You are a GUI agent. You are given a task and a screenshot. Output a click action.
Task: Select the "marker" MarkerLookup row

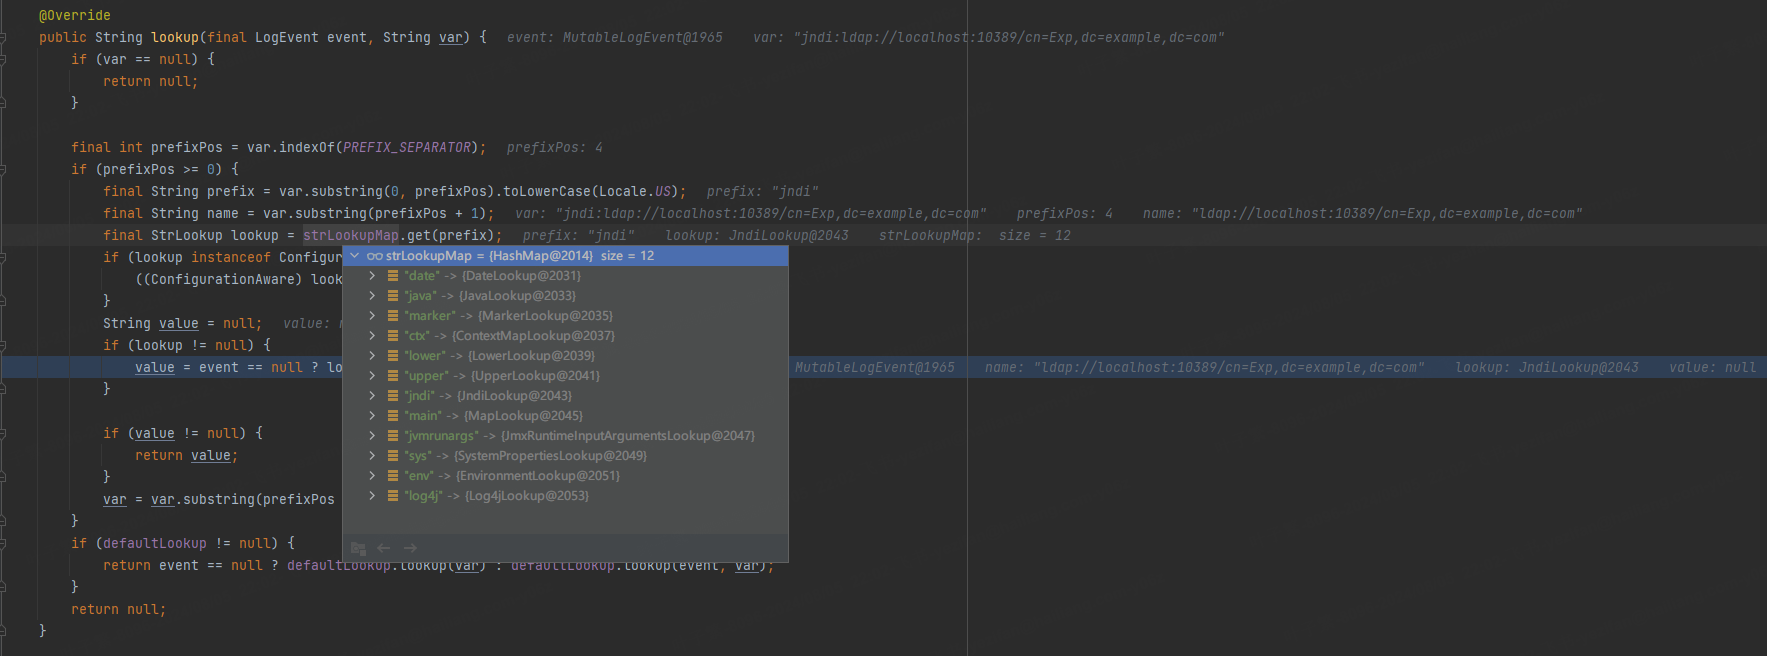(x=565, y=316)
